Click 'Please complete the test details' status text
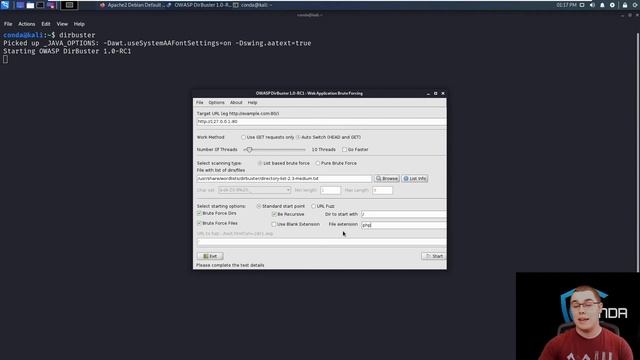The width and height of the screenshot is (640, 360). 230,265
